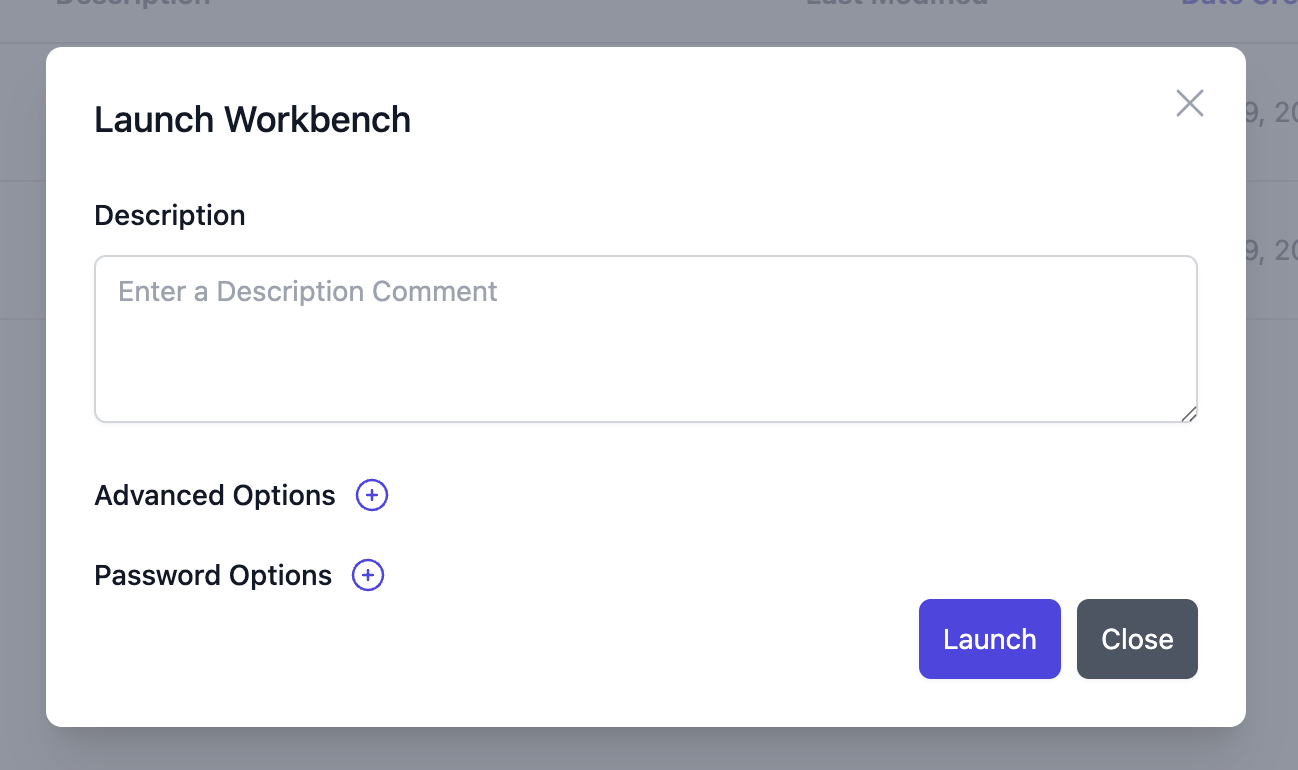Focus the Enter a Description Comment textbox
Screen dimensions: 1298x770
pyautogui.click(x=645, y=338)
